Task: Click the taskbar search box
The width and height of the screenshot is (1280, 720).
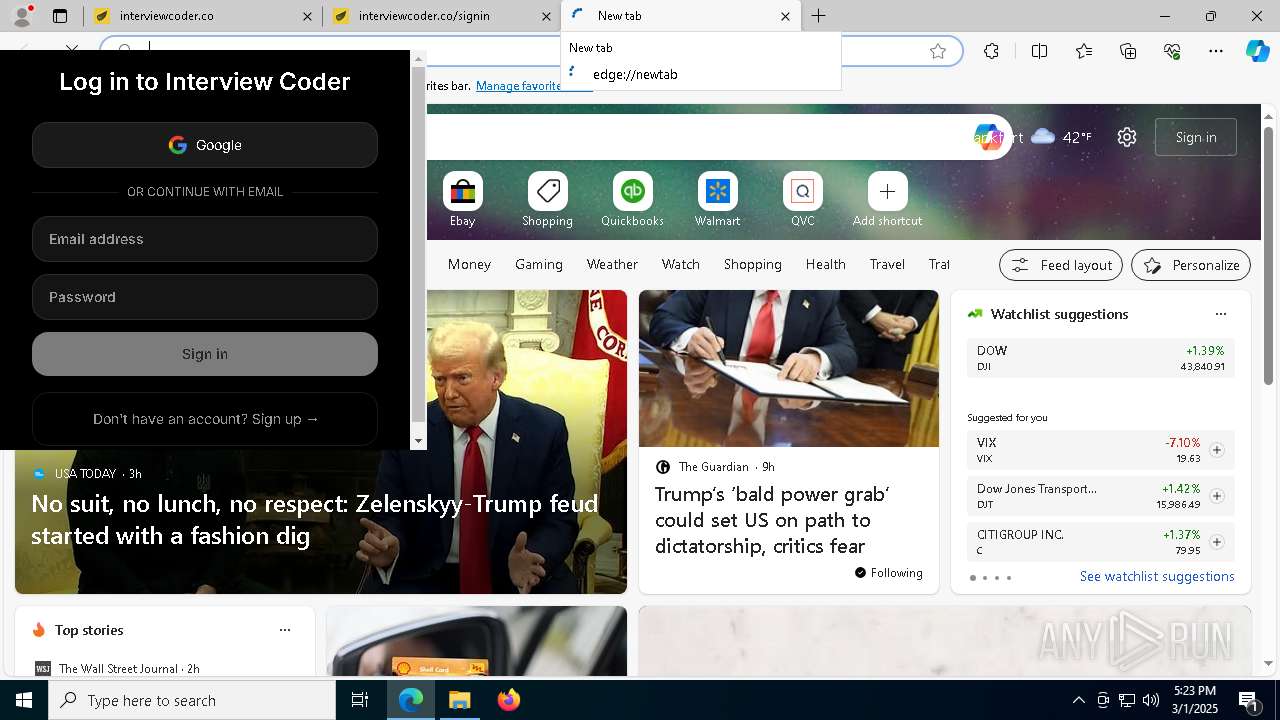Action: [x=192, y=700]
